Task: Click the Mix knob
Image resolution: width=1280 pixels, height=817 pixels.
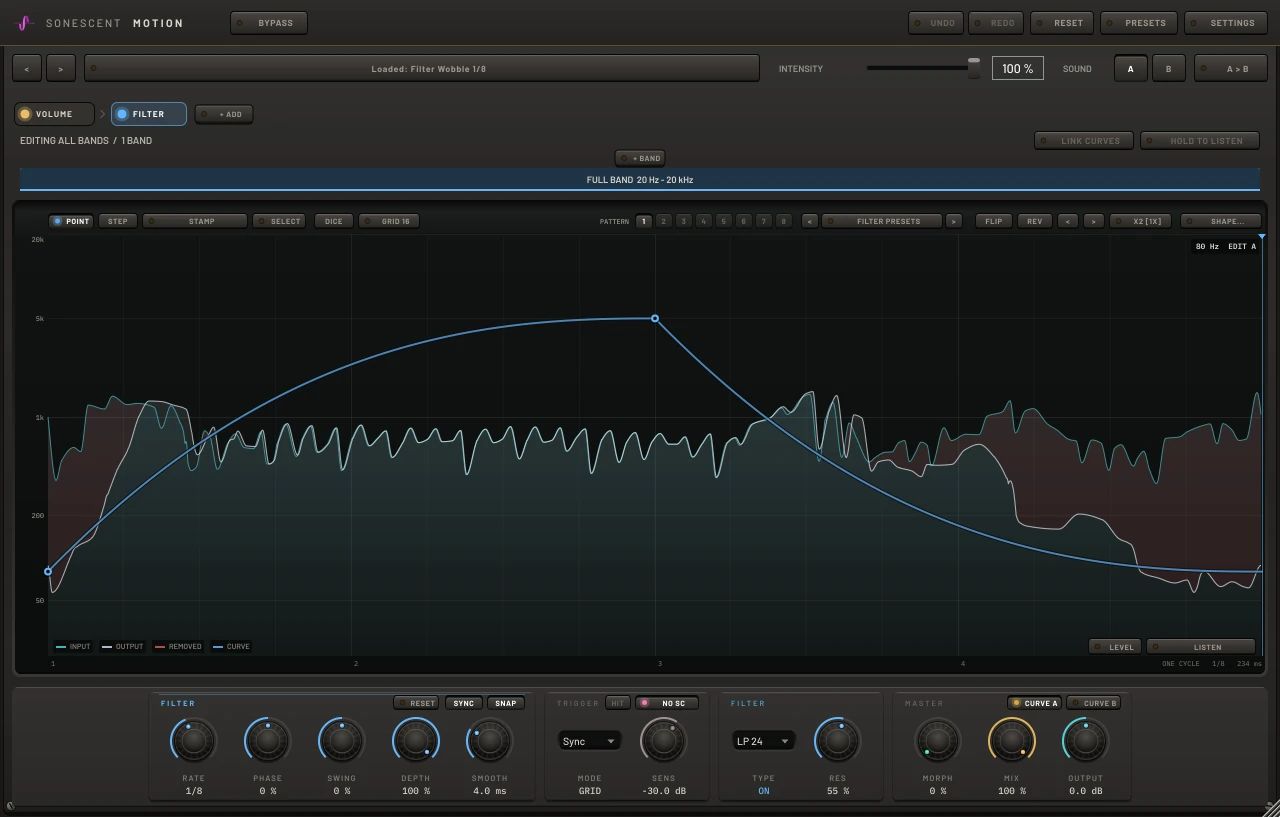Action: coord(1012,741)
